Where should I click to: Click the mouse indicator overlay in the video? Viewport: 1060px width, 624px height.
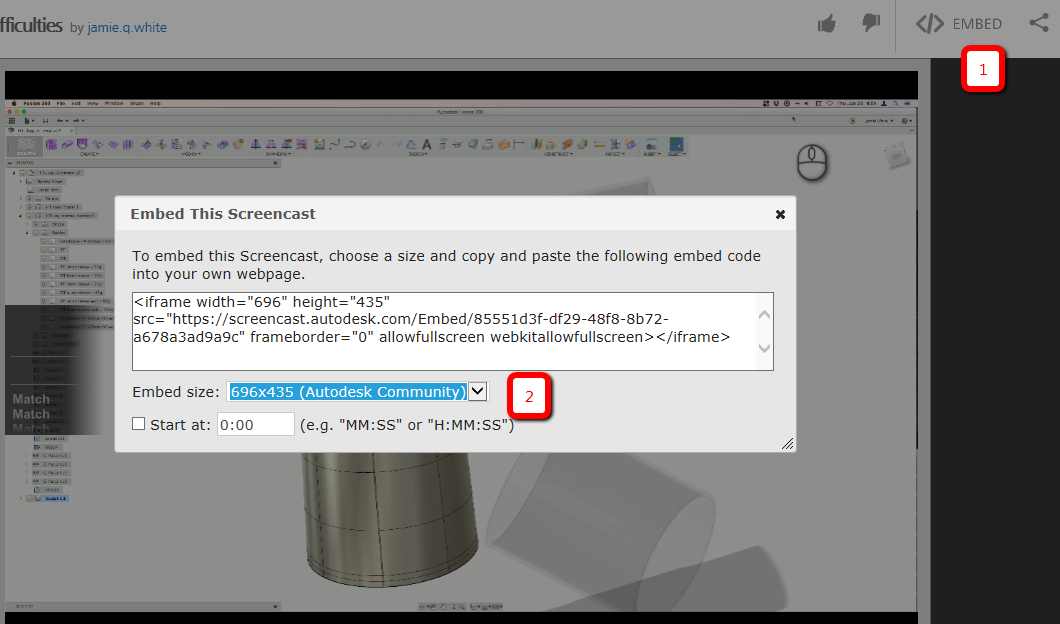pos(812,163)
